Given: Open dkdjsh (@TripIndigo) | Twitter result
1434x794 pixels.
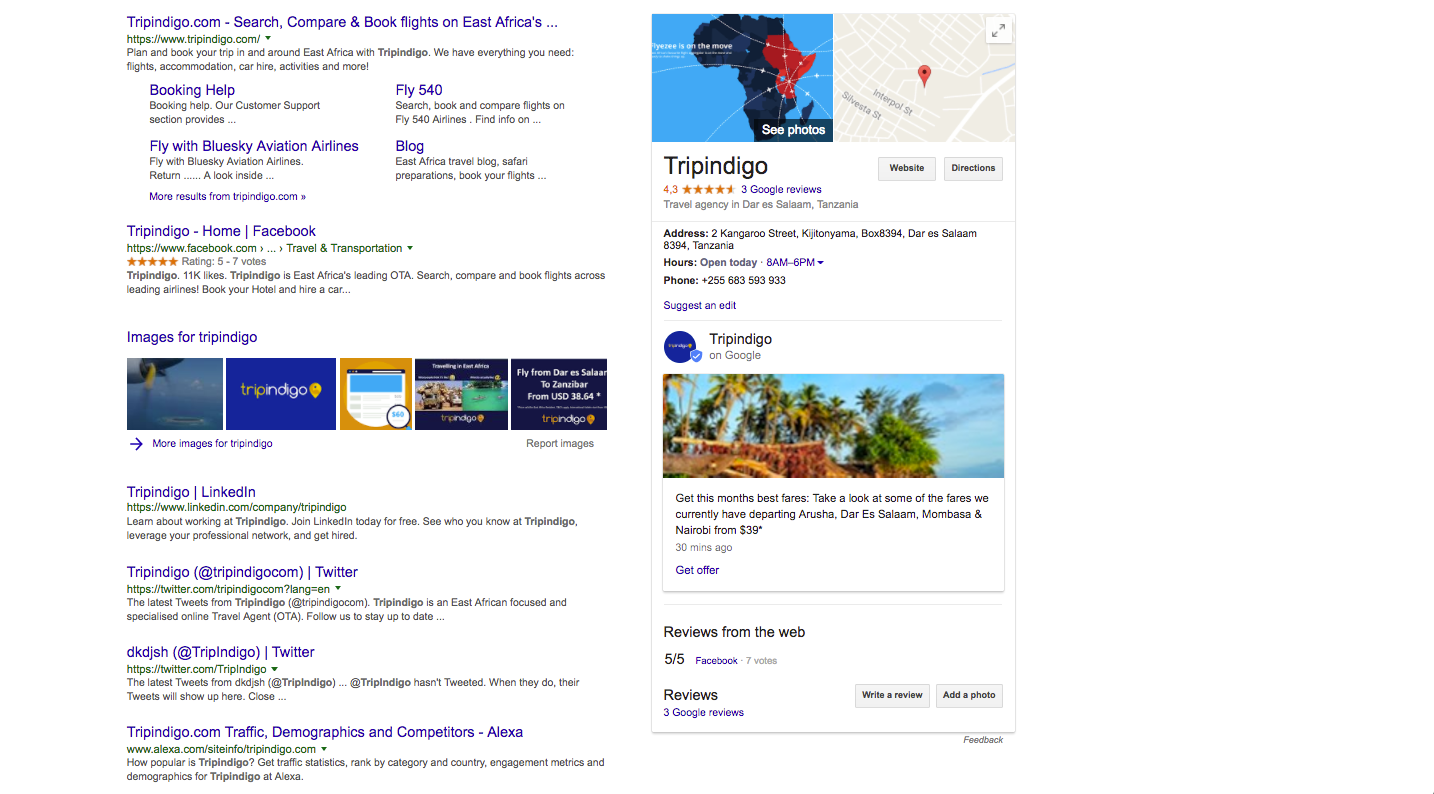Looking at the screenshot, I should pos(221,652).
